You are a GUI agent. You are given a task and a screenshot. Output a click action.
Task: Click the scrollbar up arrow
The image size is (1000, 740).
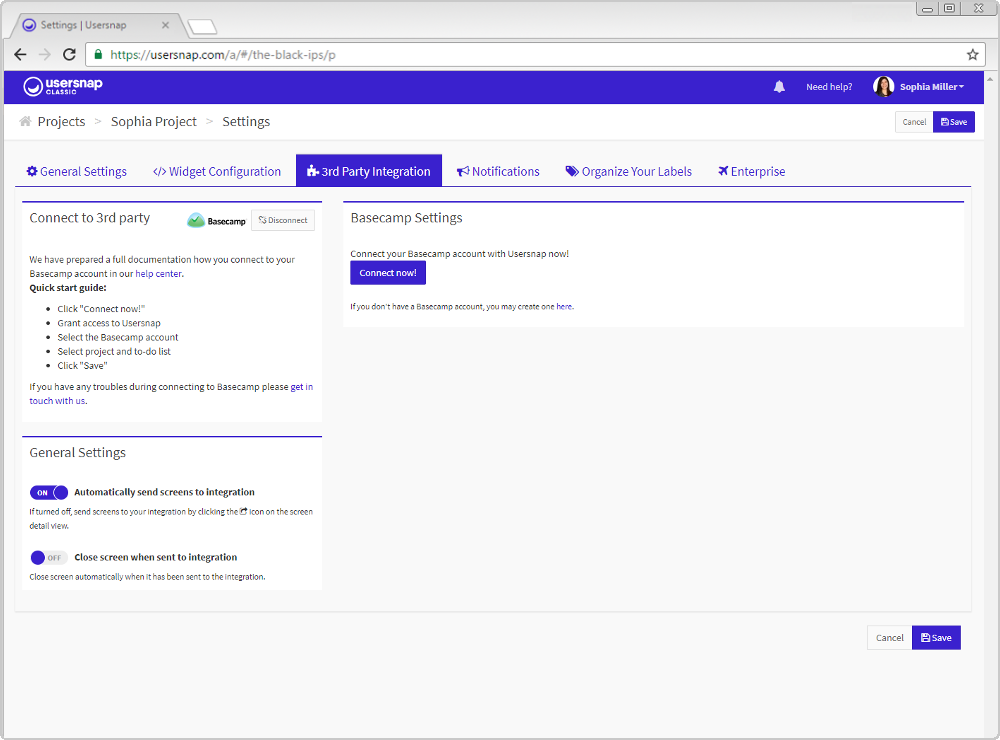click(990, 79)
